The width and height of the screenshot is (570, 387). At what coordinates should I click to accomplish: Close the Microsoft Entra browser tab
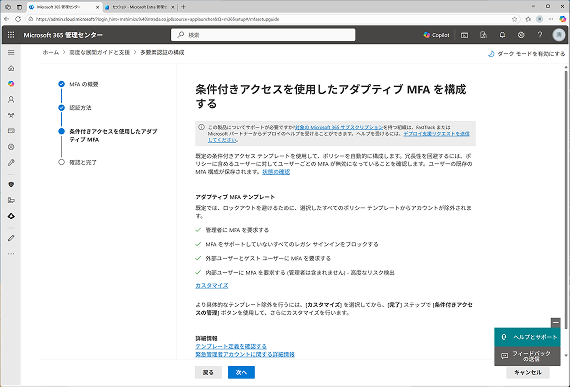point(173,7)
